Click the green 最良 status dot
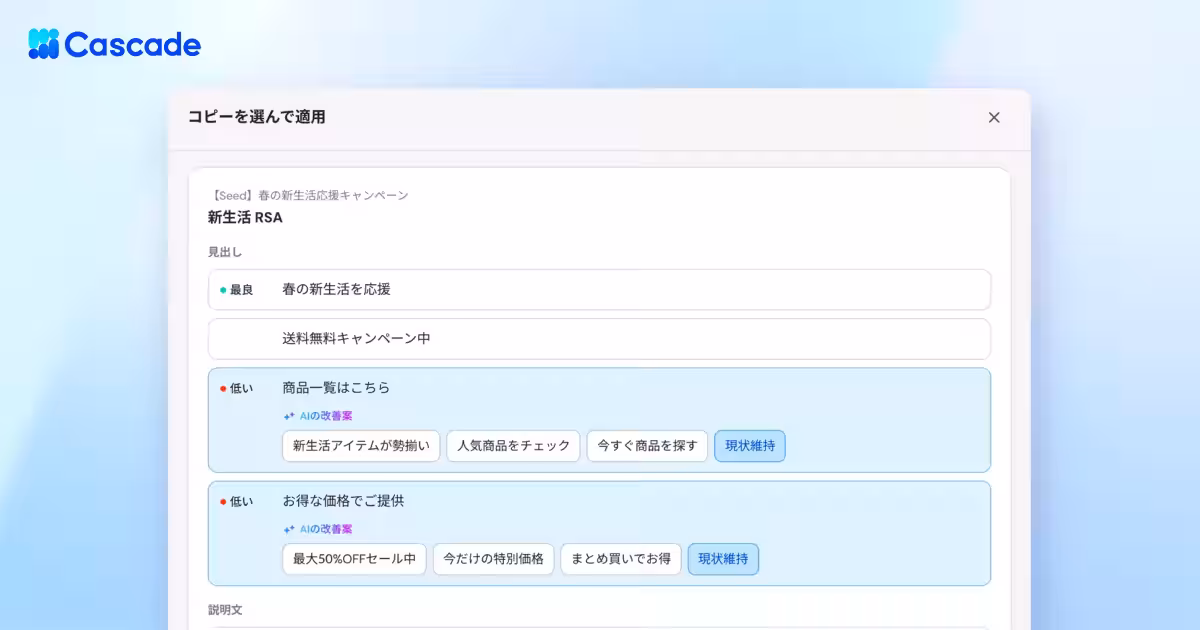This screenshot has width=1200, height=630. 223,290
